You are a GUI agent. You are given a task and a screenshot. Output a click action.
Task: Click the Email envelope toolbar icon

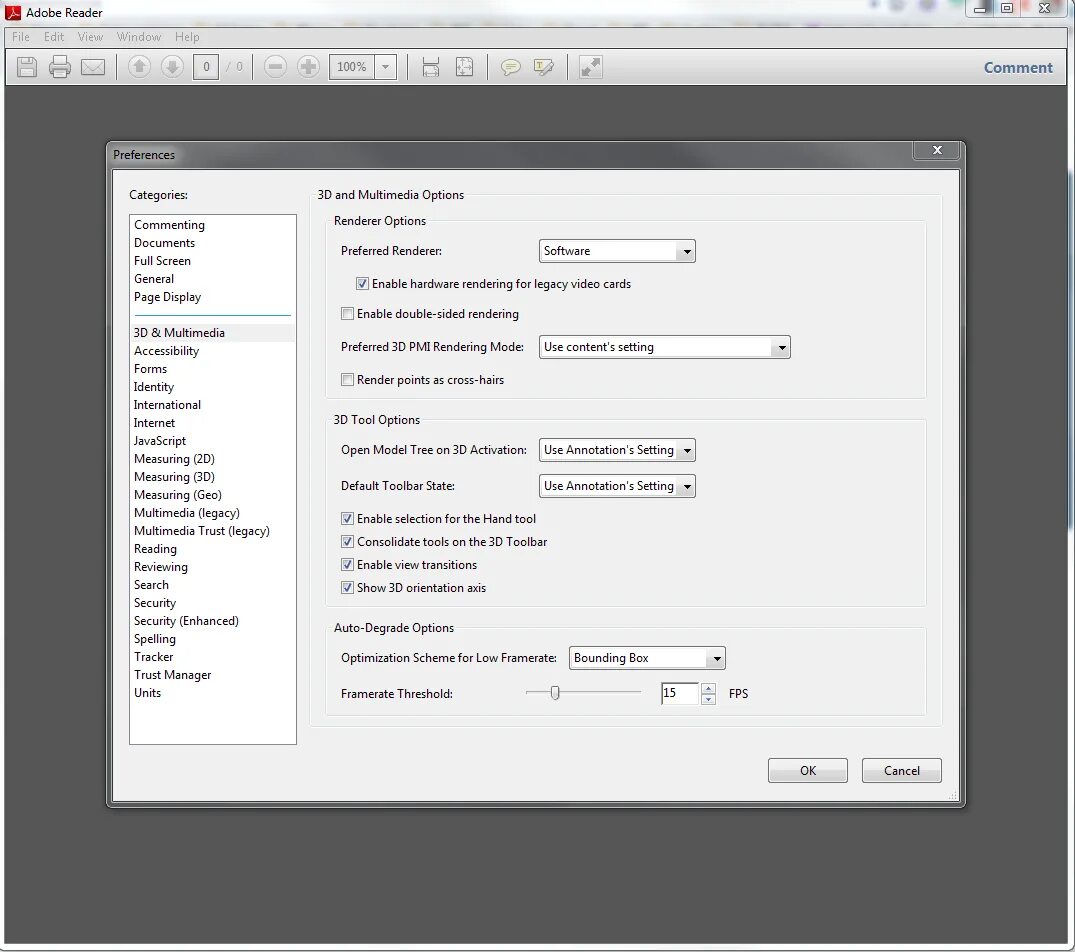[x=93, y=67]
